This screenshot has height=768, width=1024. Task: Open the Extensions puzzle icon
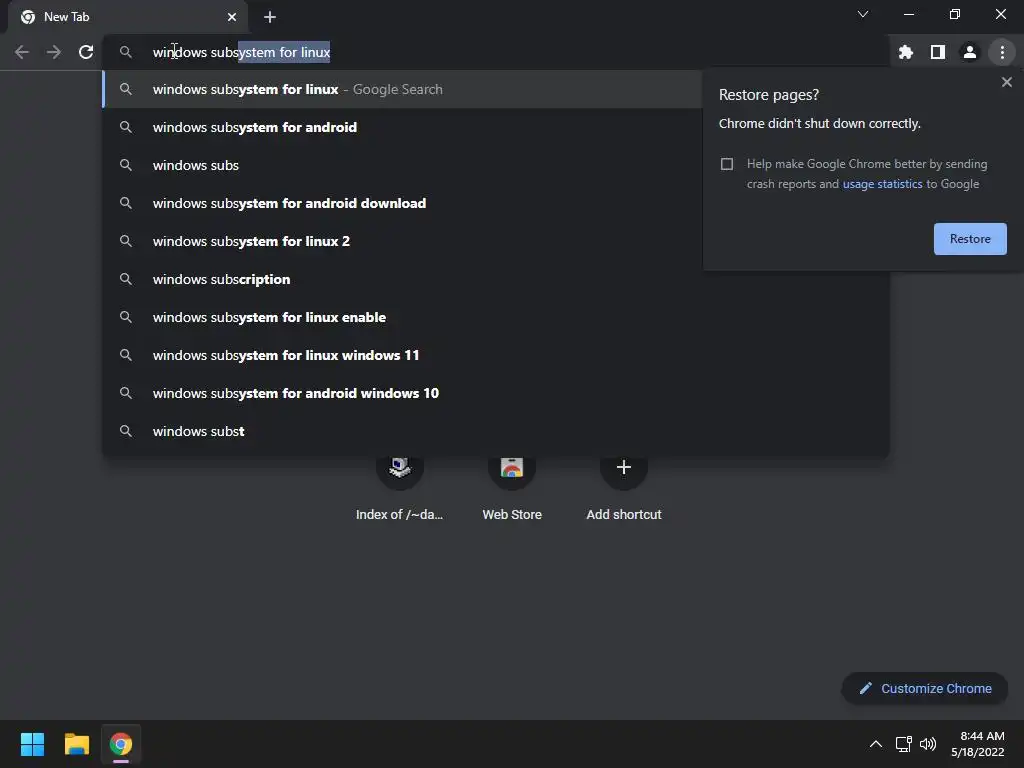tap(906, 52)
